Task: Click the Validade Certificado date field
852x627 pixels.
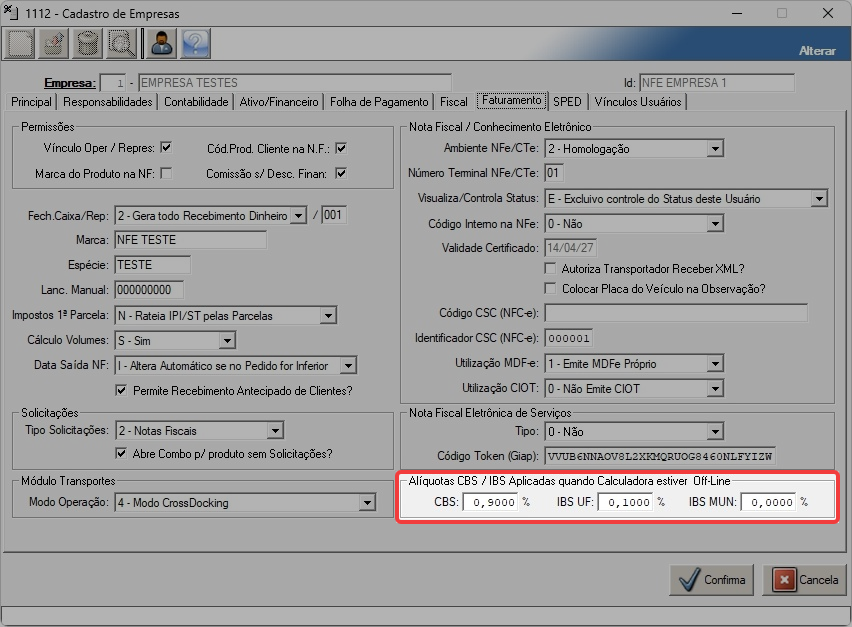Action: [570, 248]
